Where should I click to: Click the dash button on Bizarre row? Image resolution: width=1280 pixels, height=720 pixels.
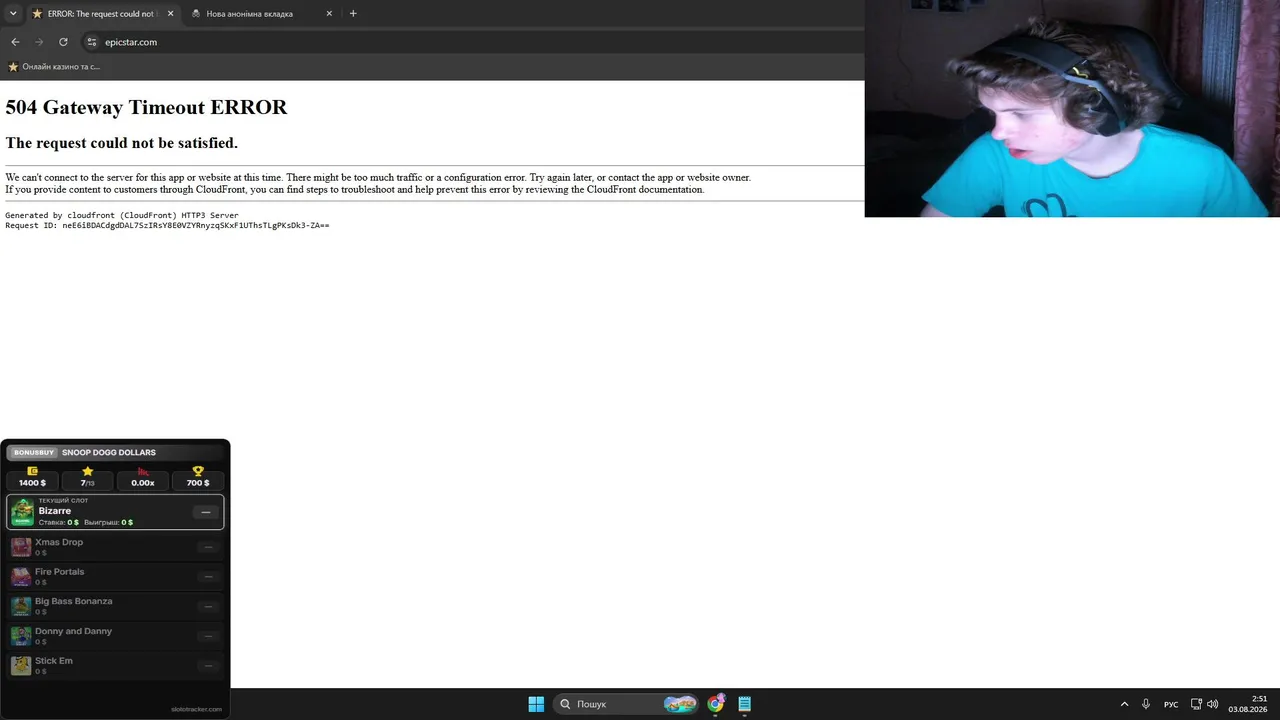[206, 512]
